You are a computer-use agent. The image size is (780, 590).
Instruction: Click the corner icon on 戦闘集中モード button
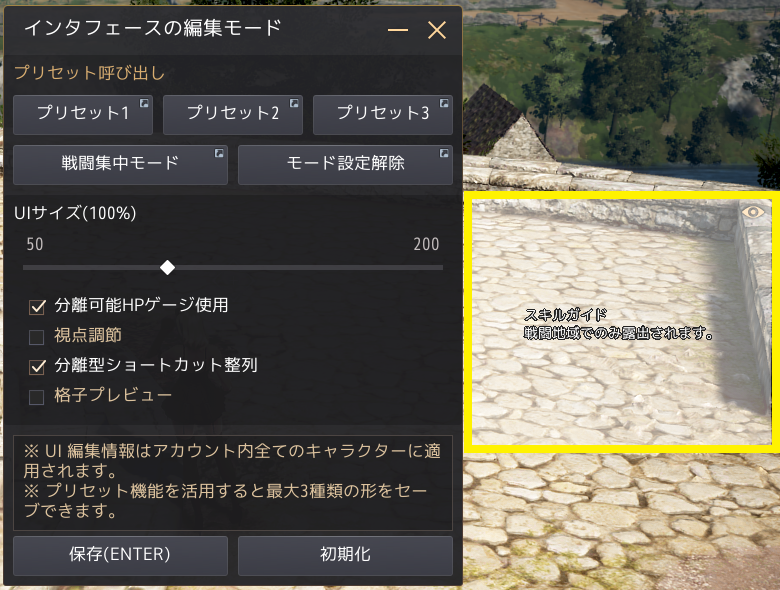pyautogui.click(x=219, y=153)
